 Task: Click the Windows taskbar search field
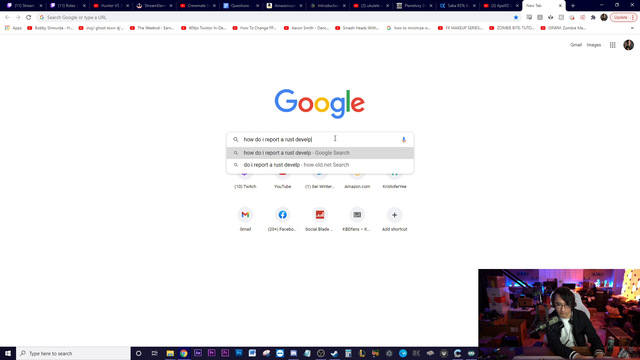73,353
